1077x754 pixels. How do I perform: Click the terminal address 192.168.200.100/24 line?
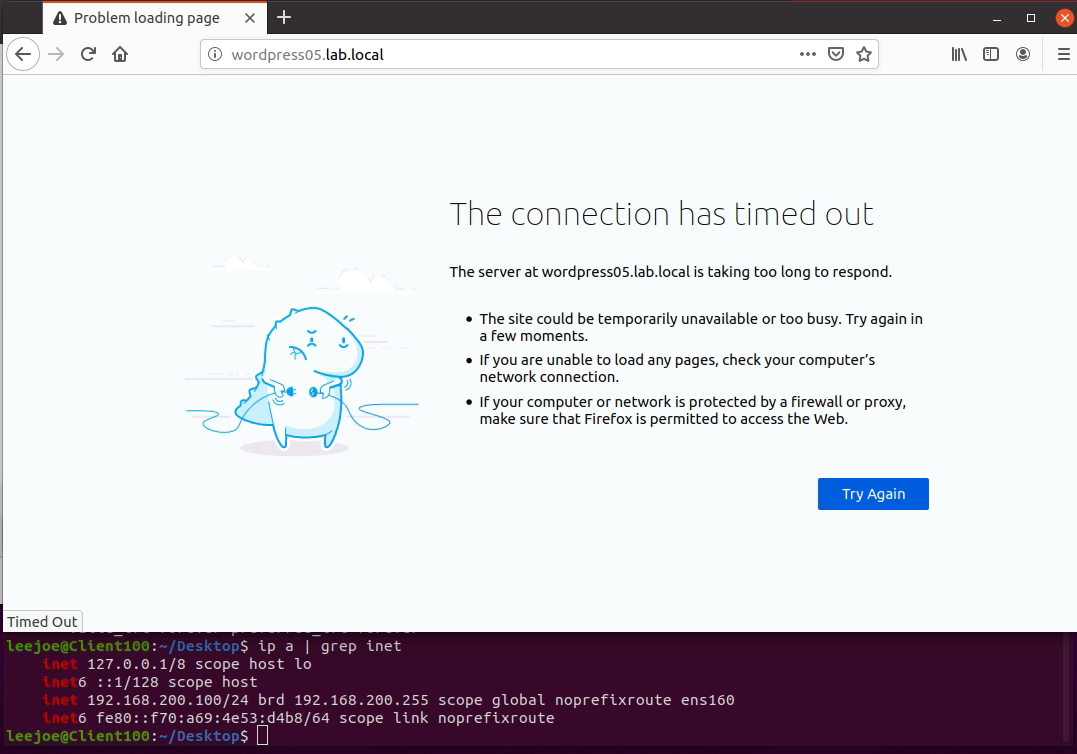388,700
